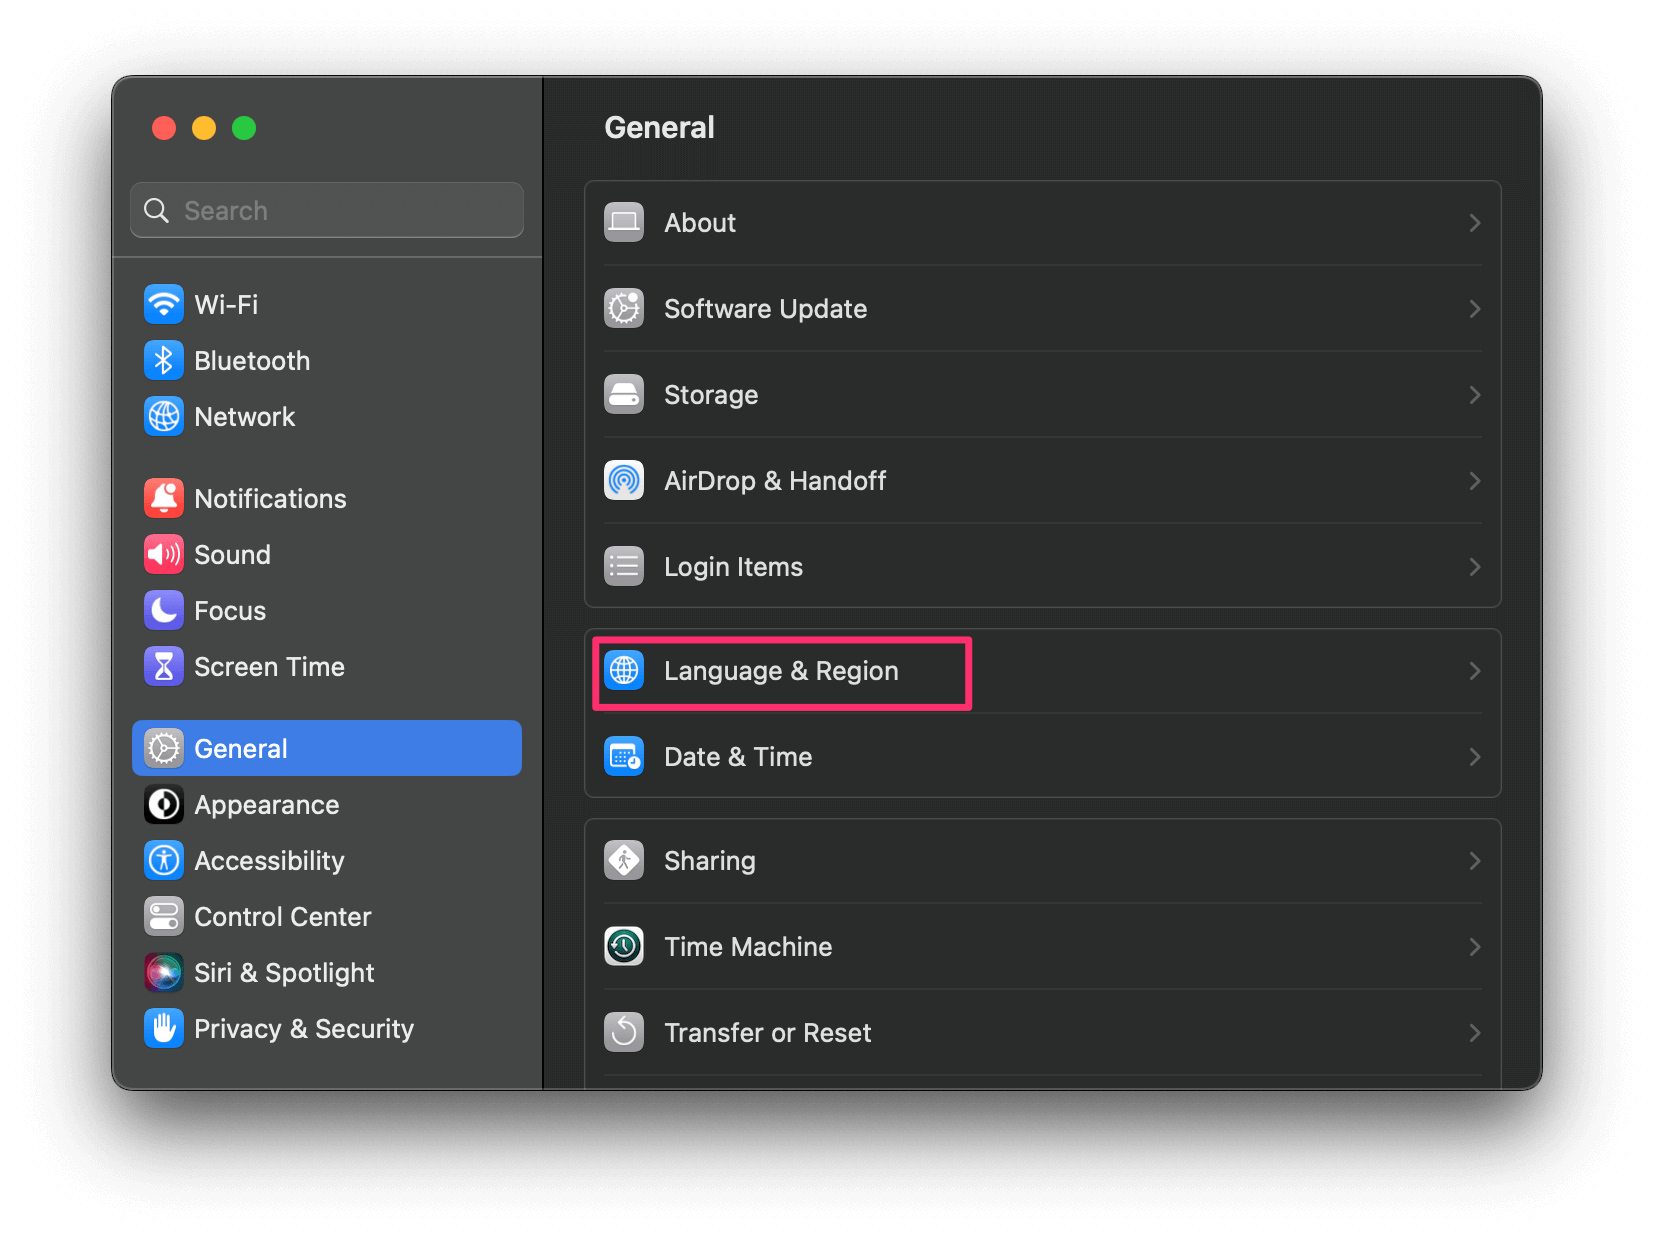Click the Storage drive icon
This screenshot has width=1654, height=1238.
(x=624, y=394)
